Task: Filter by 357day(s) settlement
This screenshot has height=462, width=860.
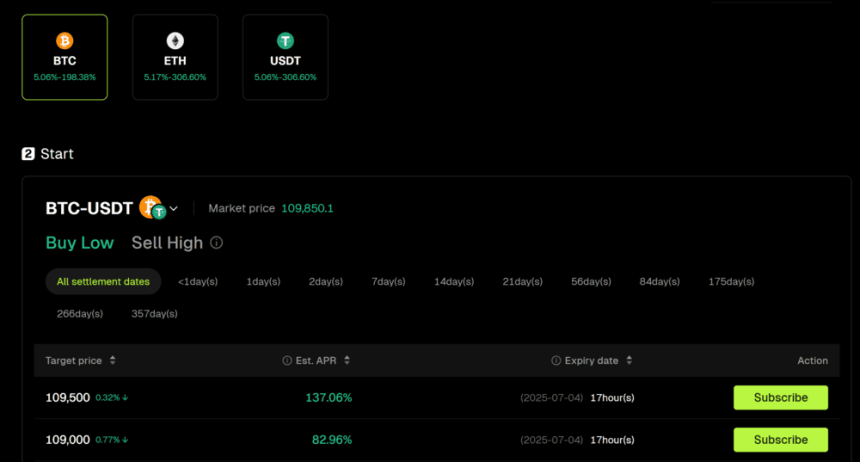Action: coord(154,314)
